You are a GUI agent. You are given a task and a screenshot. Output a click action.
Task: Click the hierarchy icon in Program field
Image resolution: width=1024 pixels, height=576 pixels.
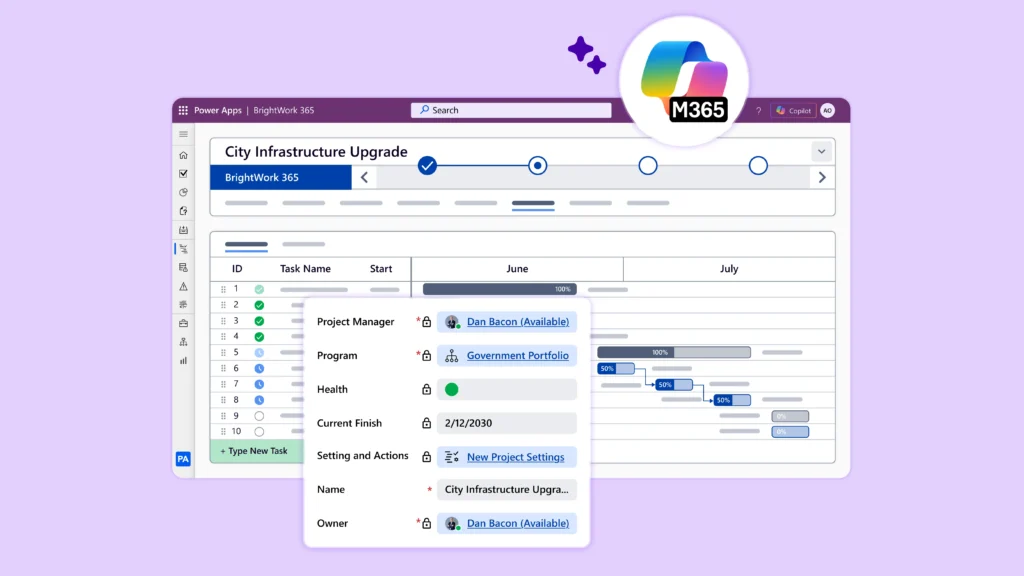[x=451, y=356]
